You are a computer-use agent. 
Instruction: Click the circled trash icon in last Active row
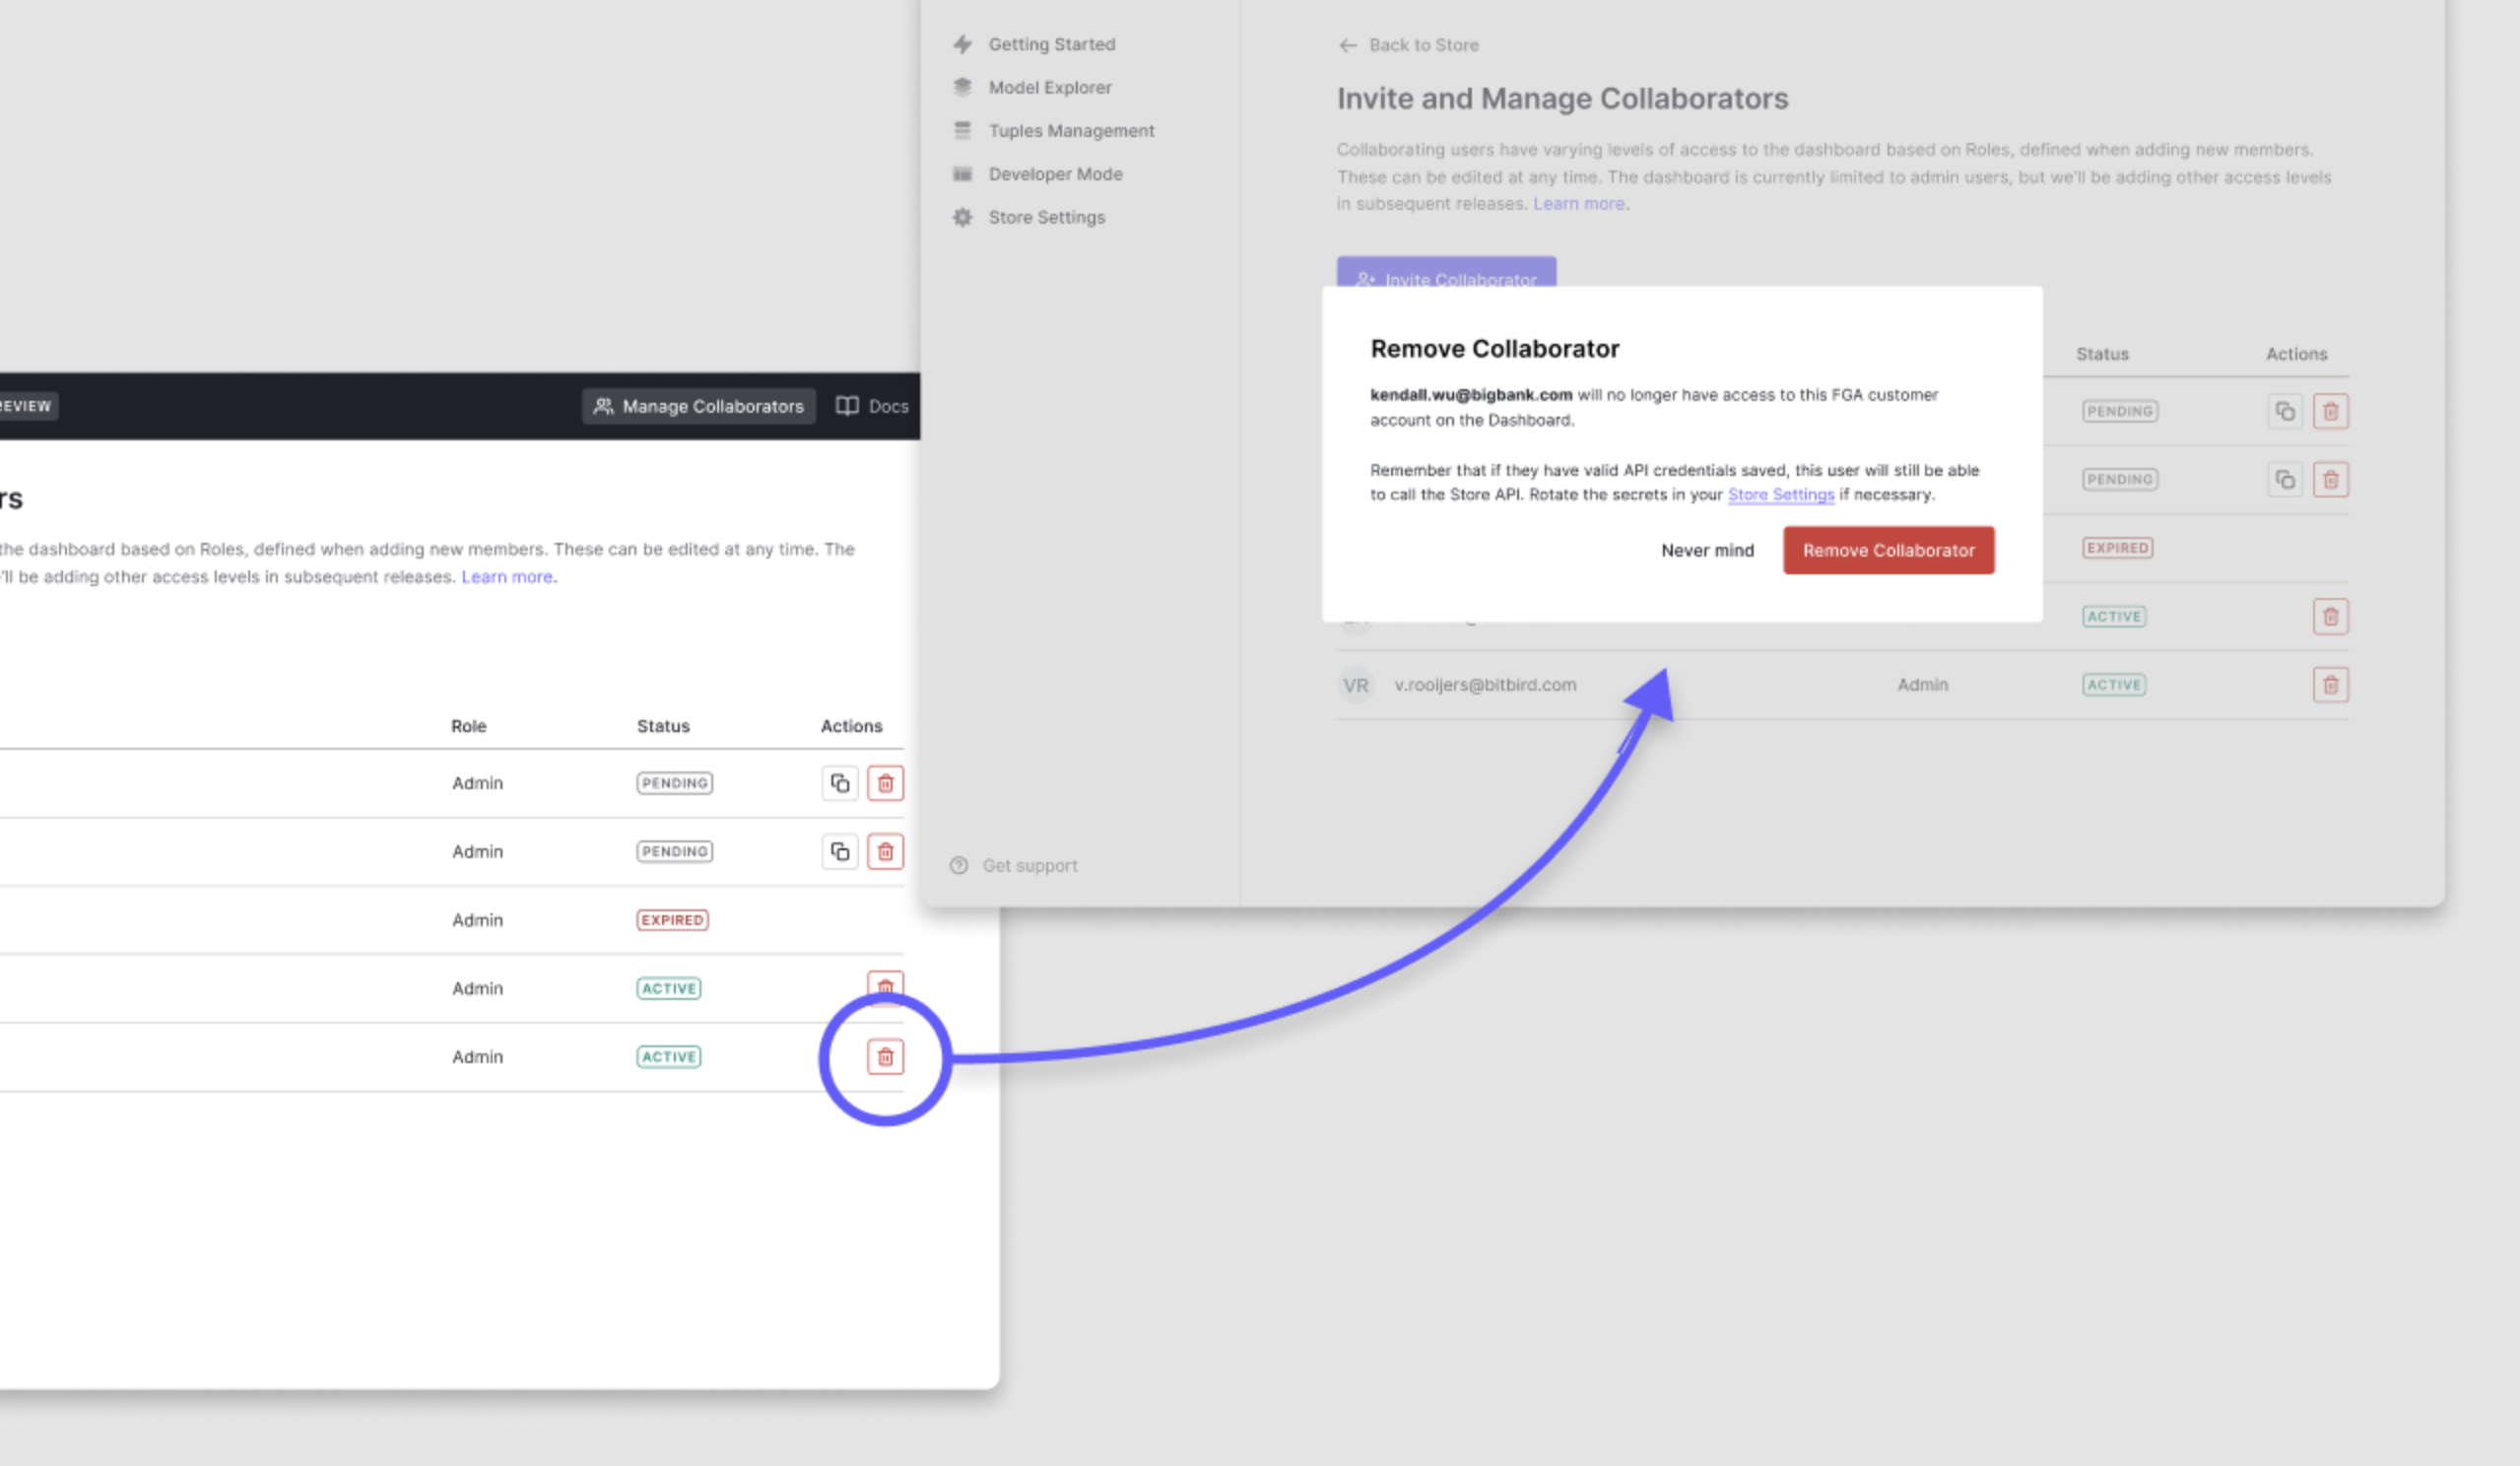click(x=885, y=1057)
